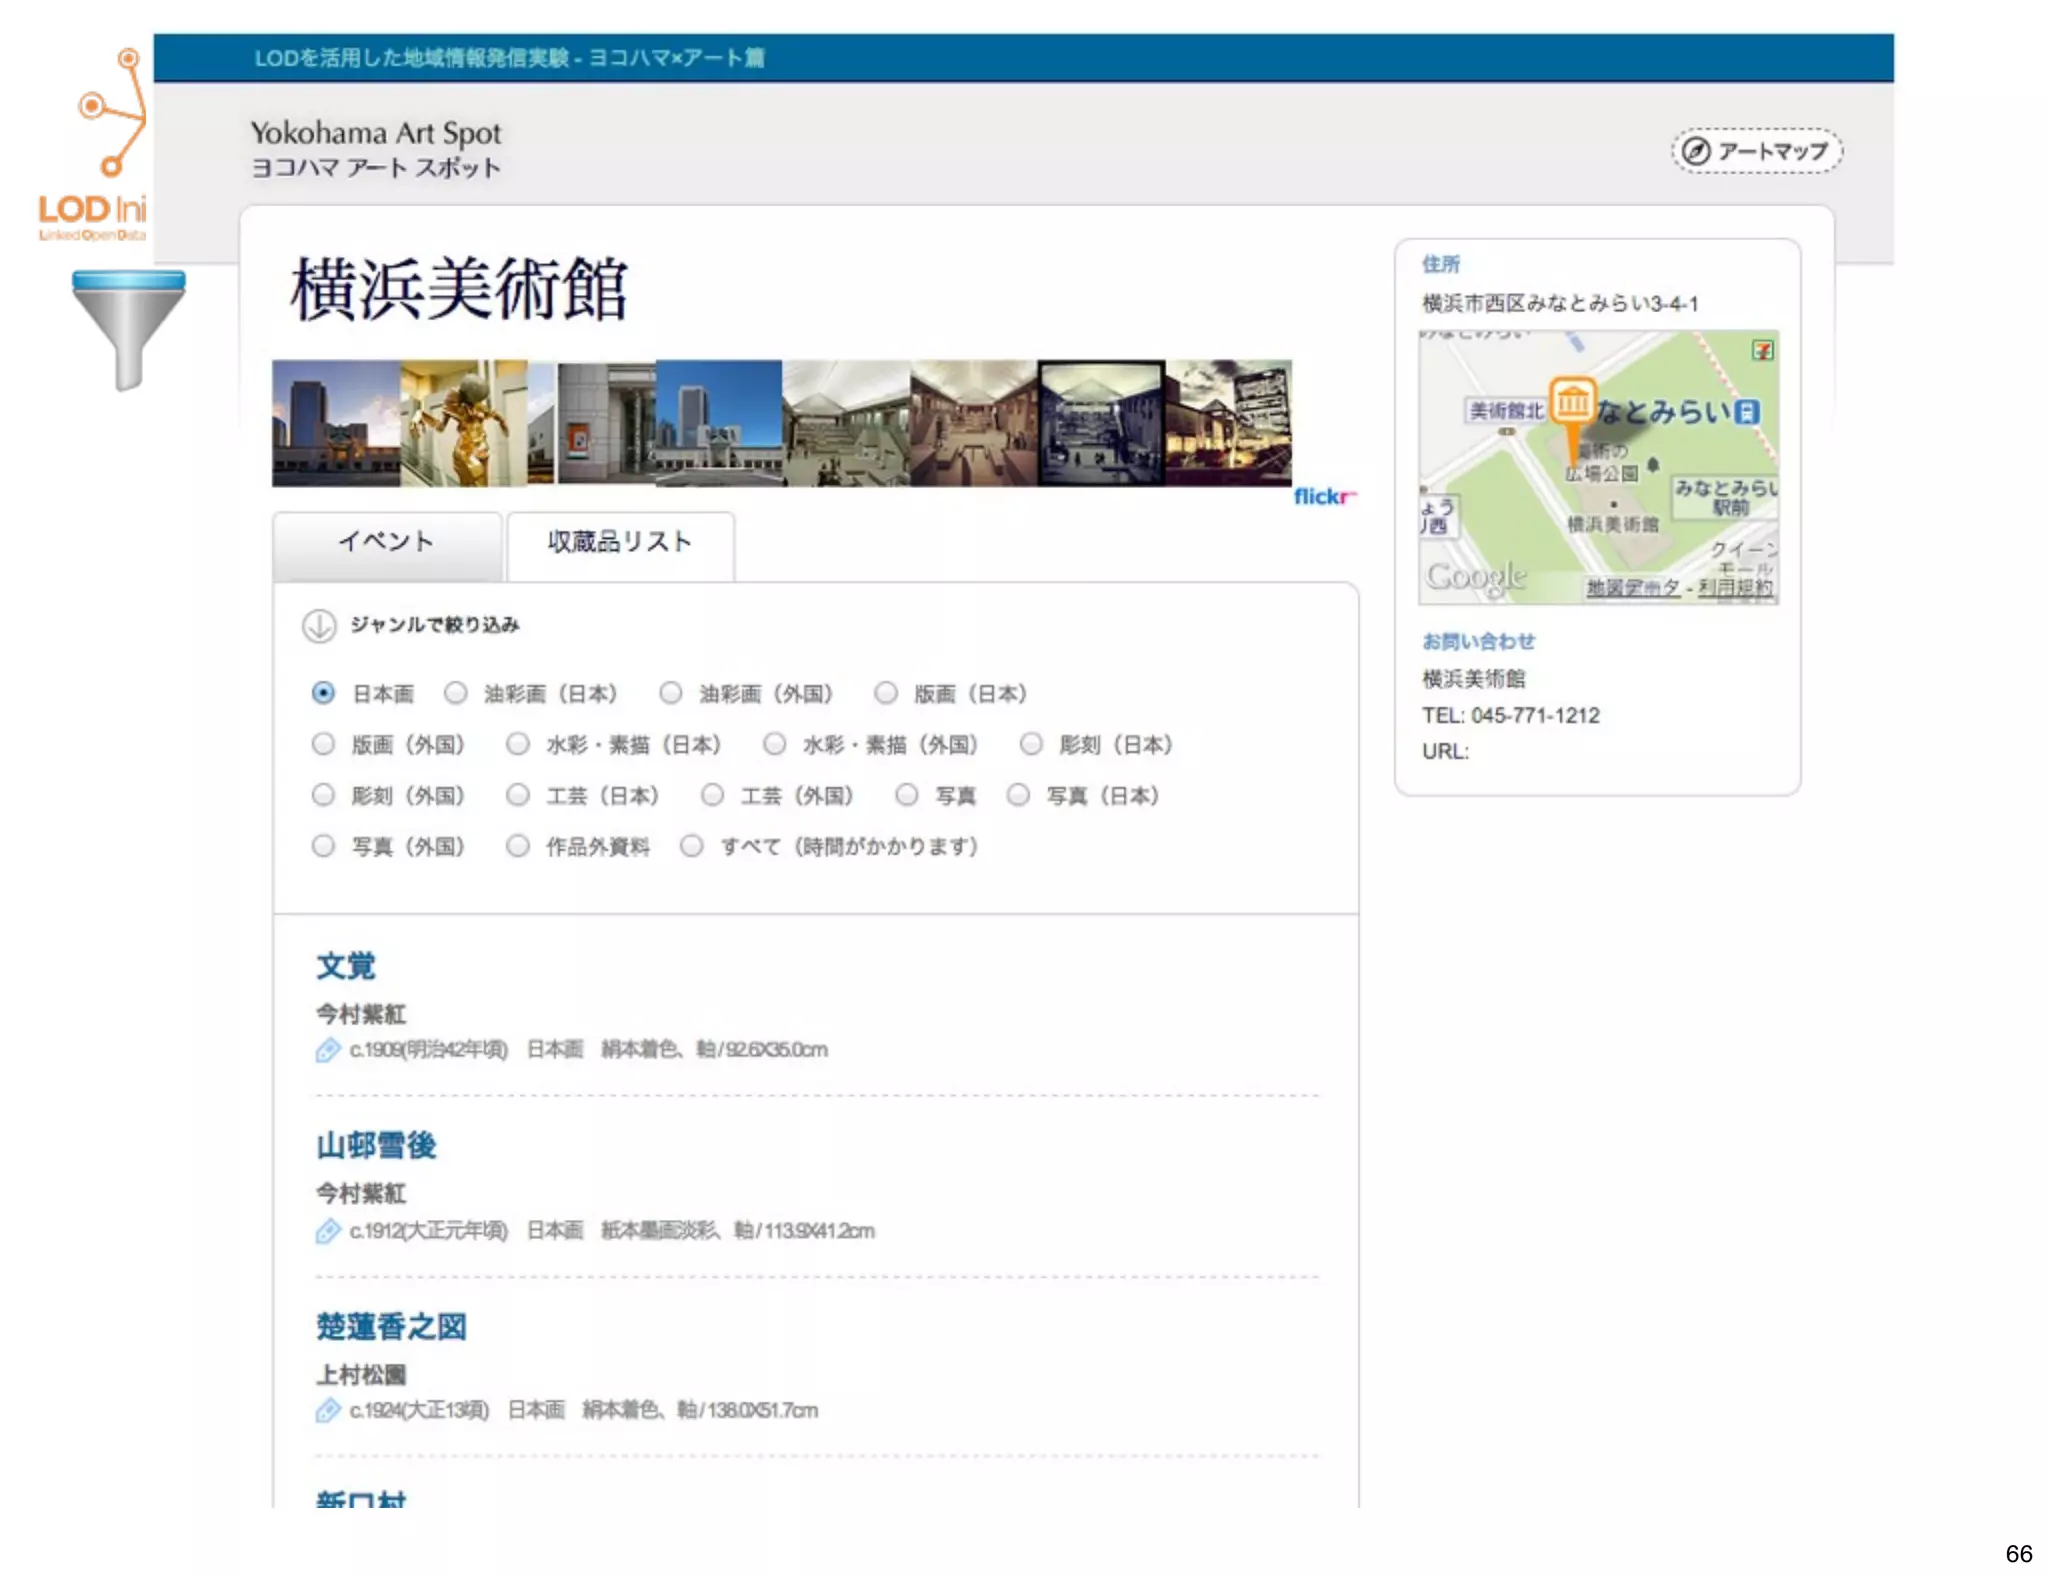Select the 彫刻（外国） genre option

tap(323, 795)
